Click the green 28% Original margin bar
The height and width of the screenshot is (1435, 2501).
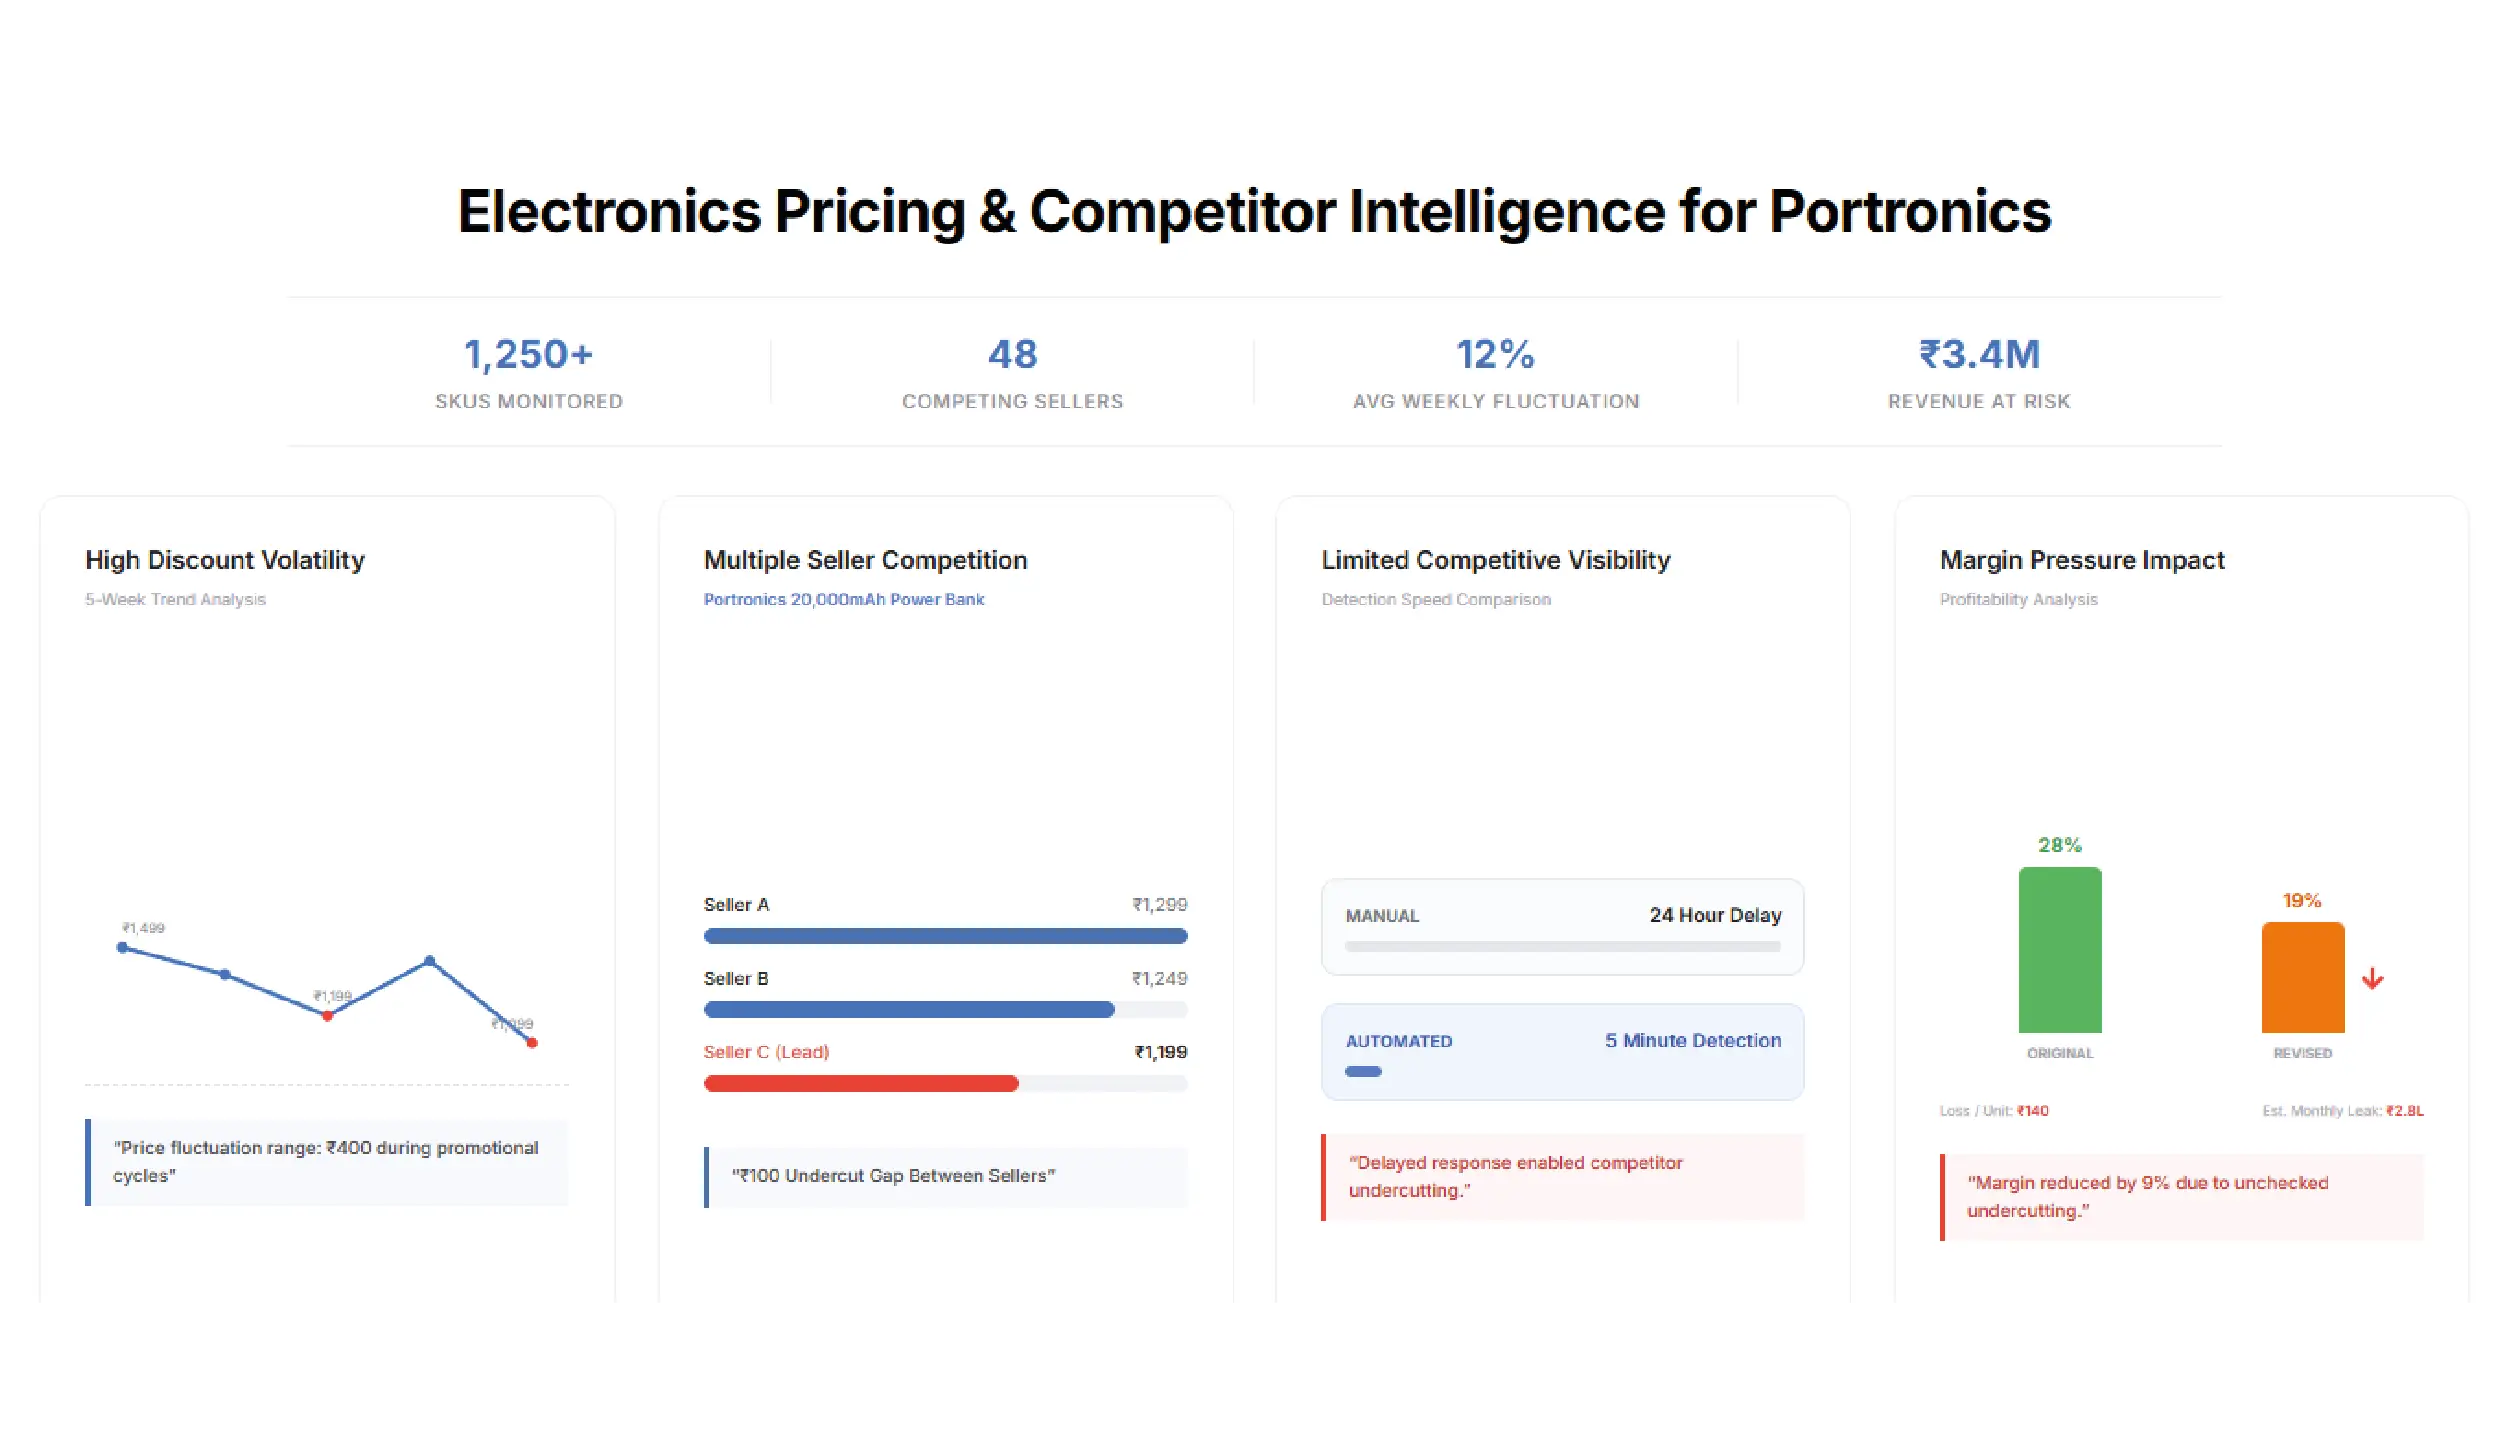pos(2060,949)
